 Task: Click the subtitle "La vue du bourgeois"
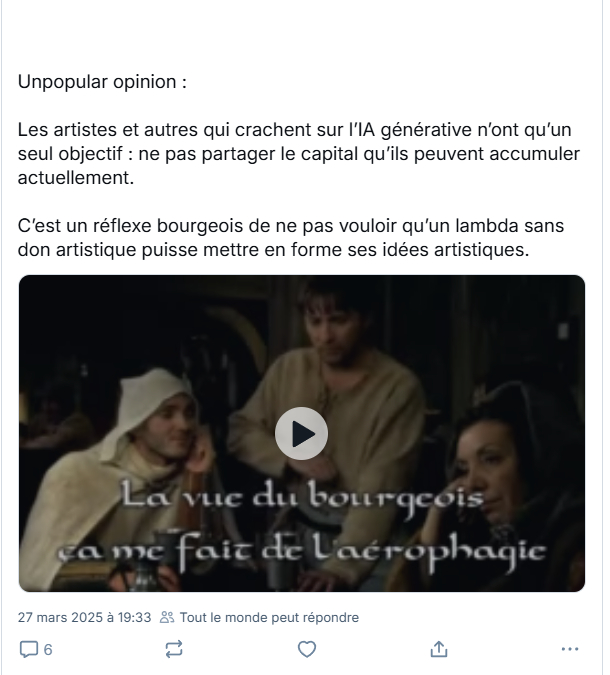point(302,497)
